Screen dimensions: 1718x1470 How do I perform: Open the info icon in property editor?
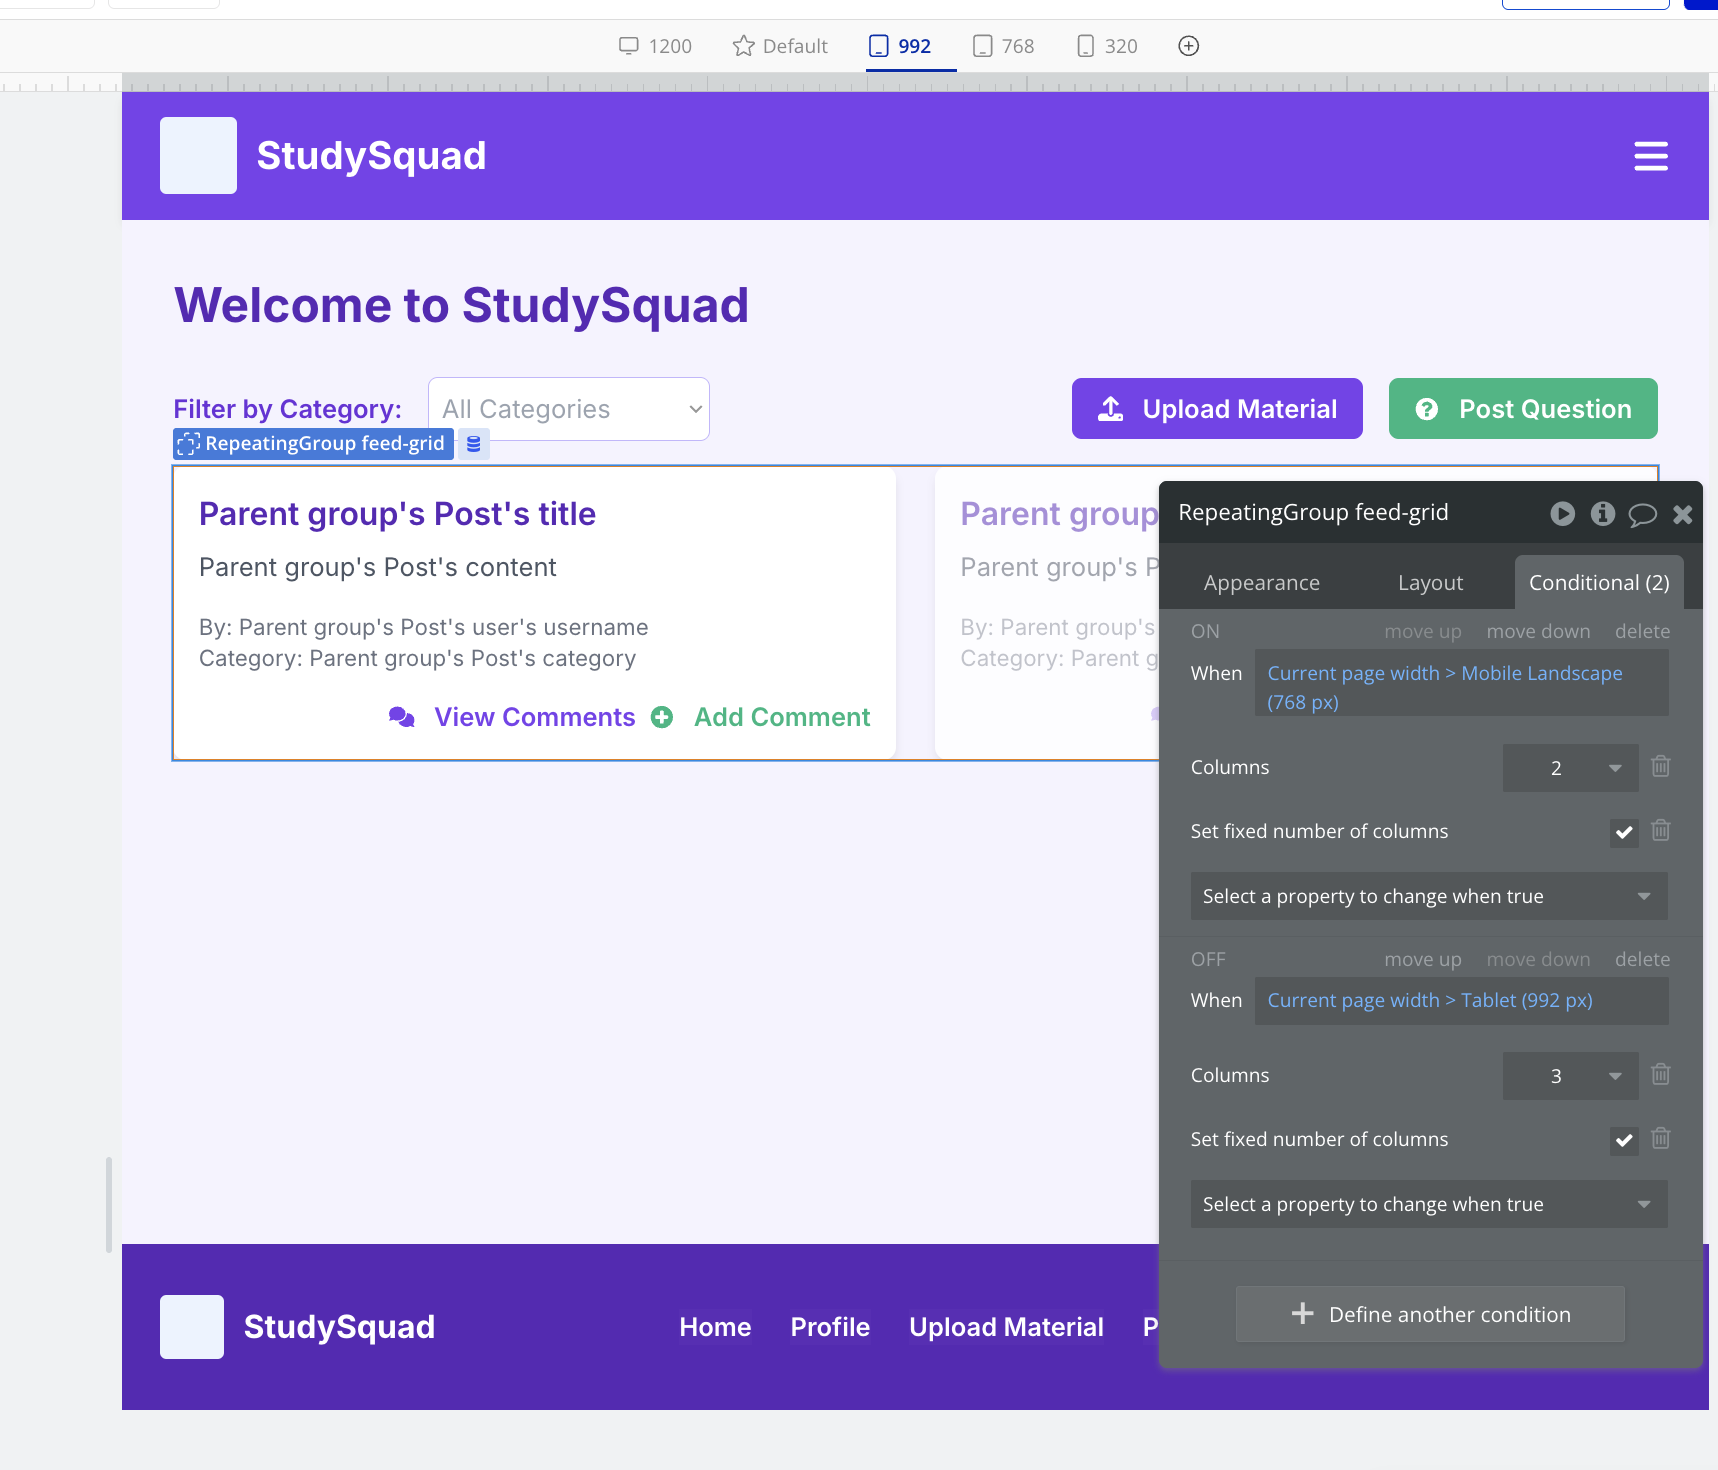click(x=1602, y=514)
